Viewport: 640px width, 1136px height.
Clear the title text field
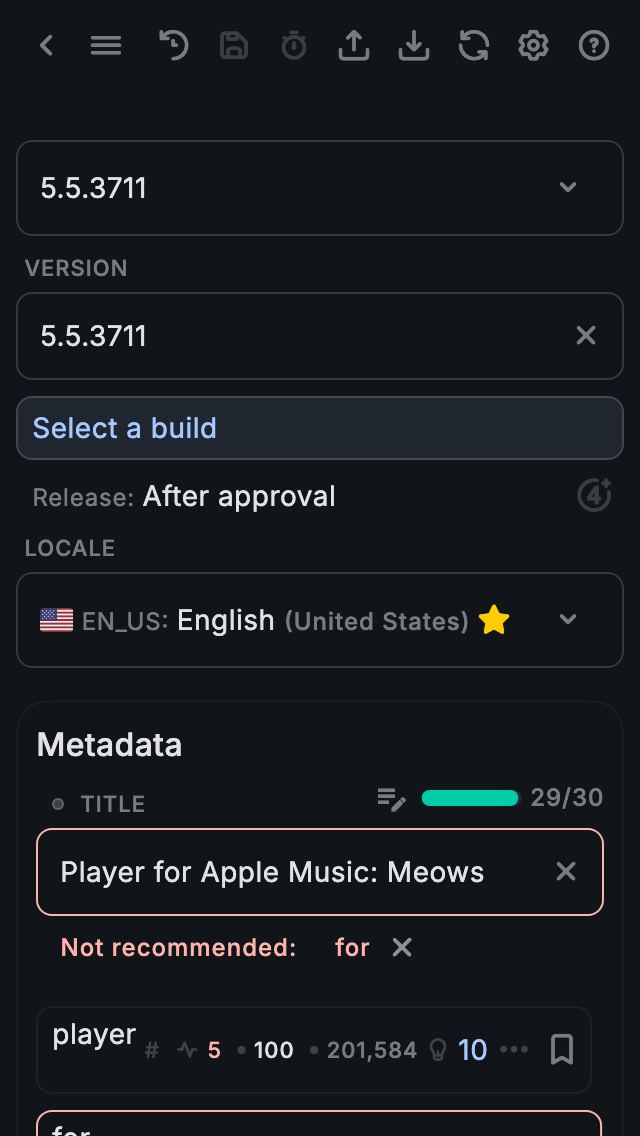tap(566, 872)
